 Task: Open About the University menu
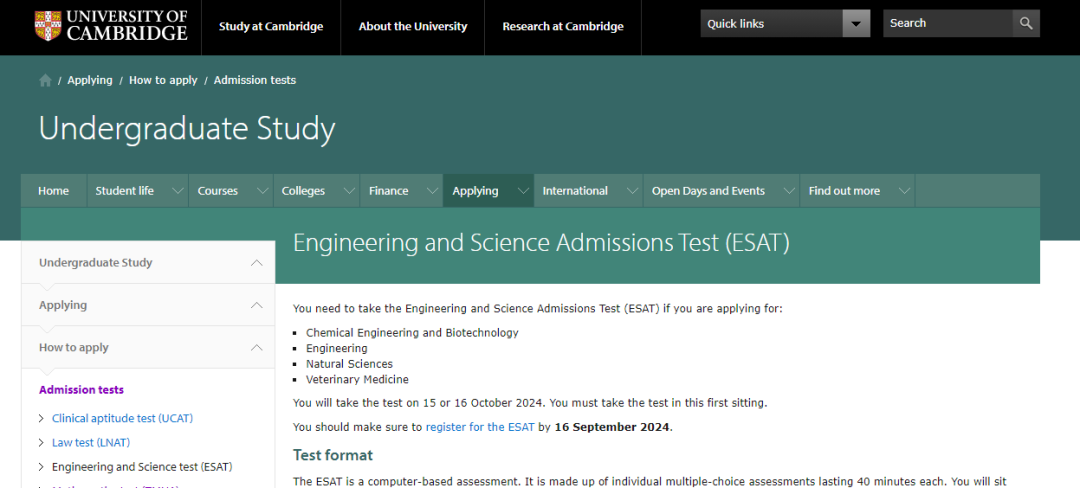pyautogui.click(x=413, y=27)
